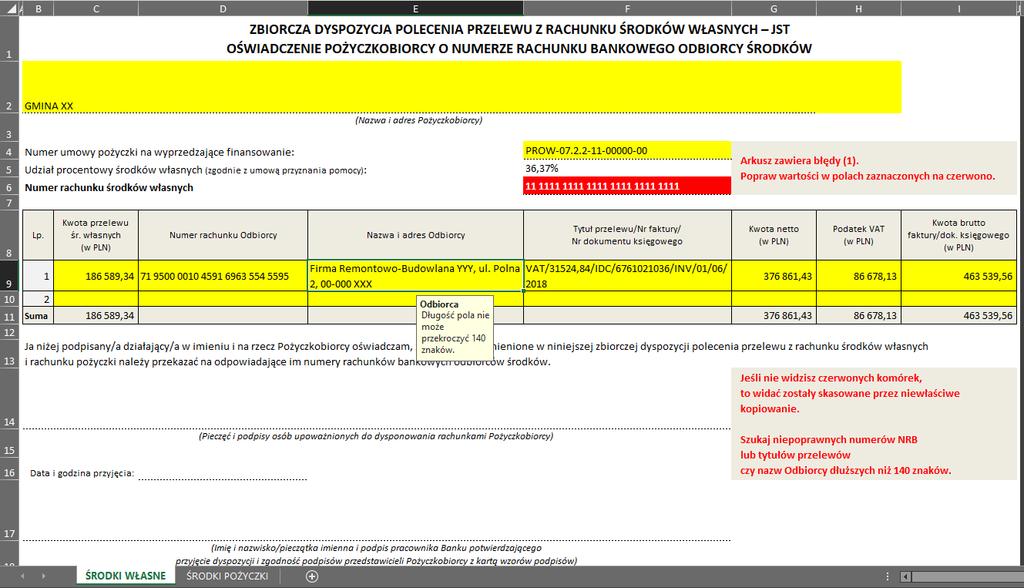The width and height of the screenshot is (1024, 588).
Task: Select column F header
Action: 628,8
